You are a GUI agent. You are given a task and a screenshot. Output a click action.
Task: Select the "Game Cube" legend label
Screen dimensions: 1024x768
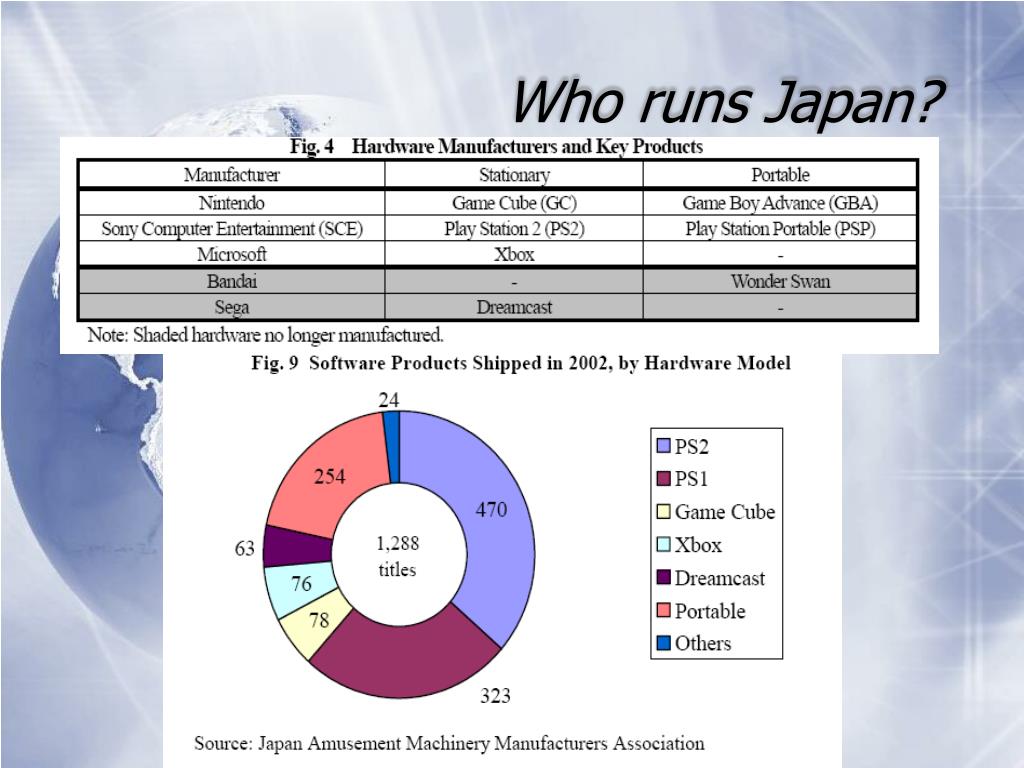[x=725, y=512]
